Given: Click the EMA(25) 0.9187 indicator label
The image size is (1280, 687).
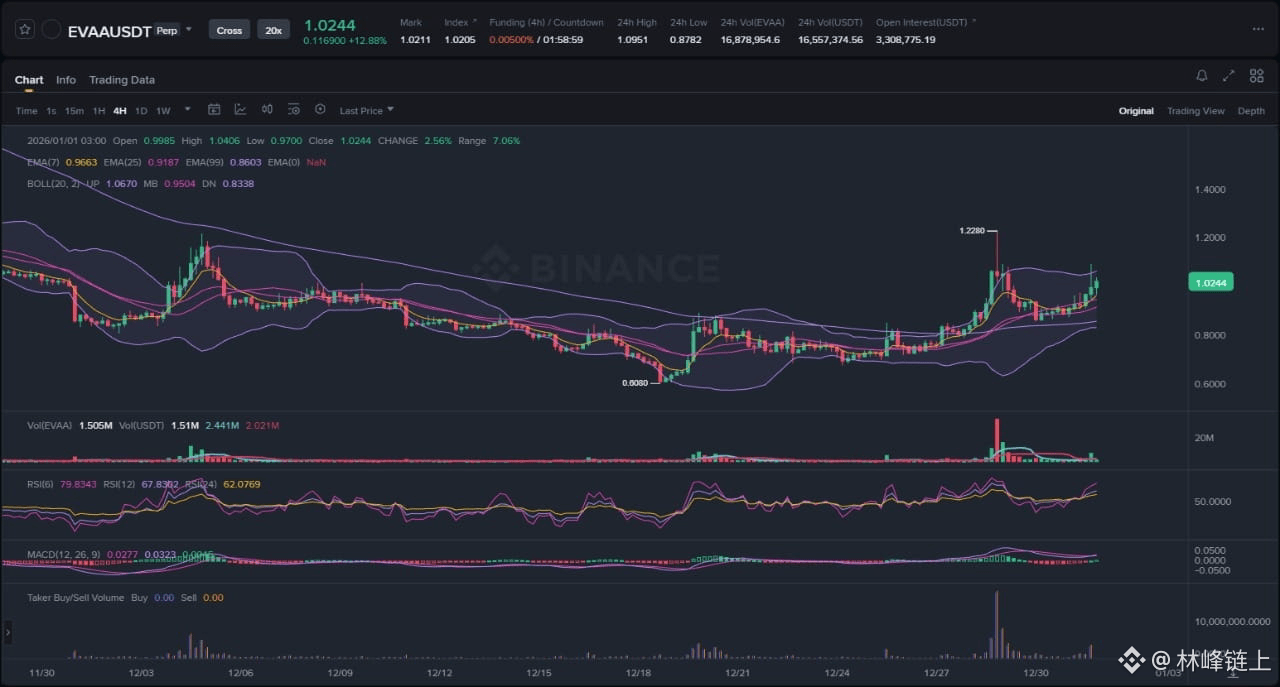Looking at the screenshot, I should (x=142, y=162).
